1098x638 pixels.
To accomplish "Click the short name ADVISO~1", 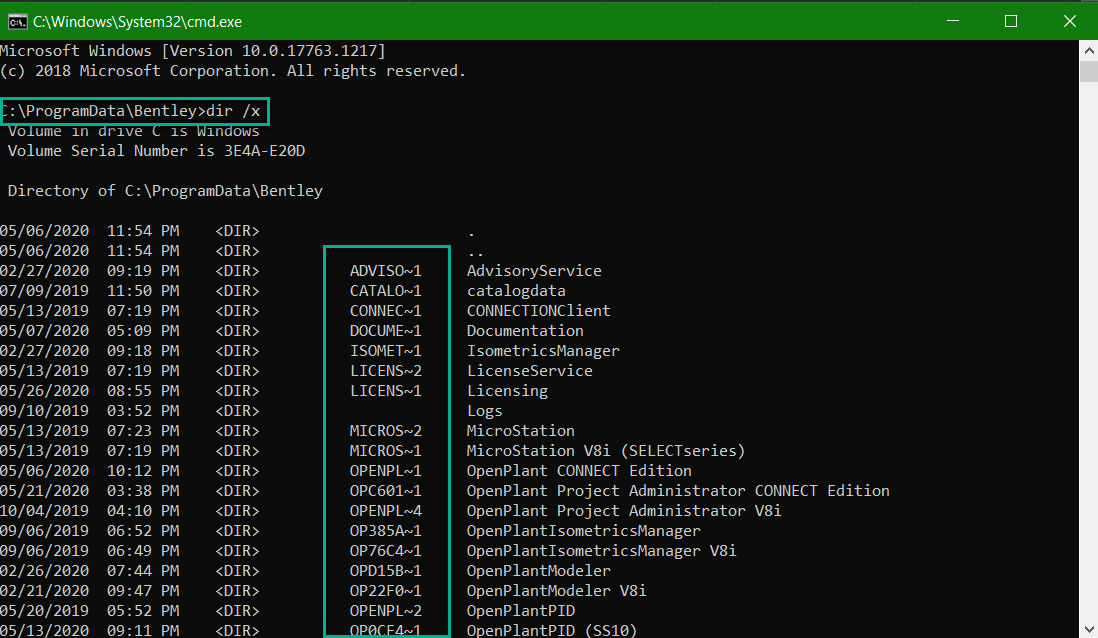I will click(x=386, y=270).
